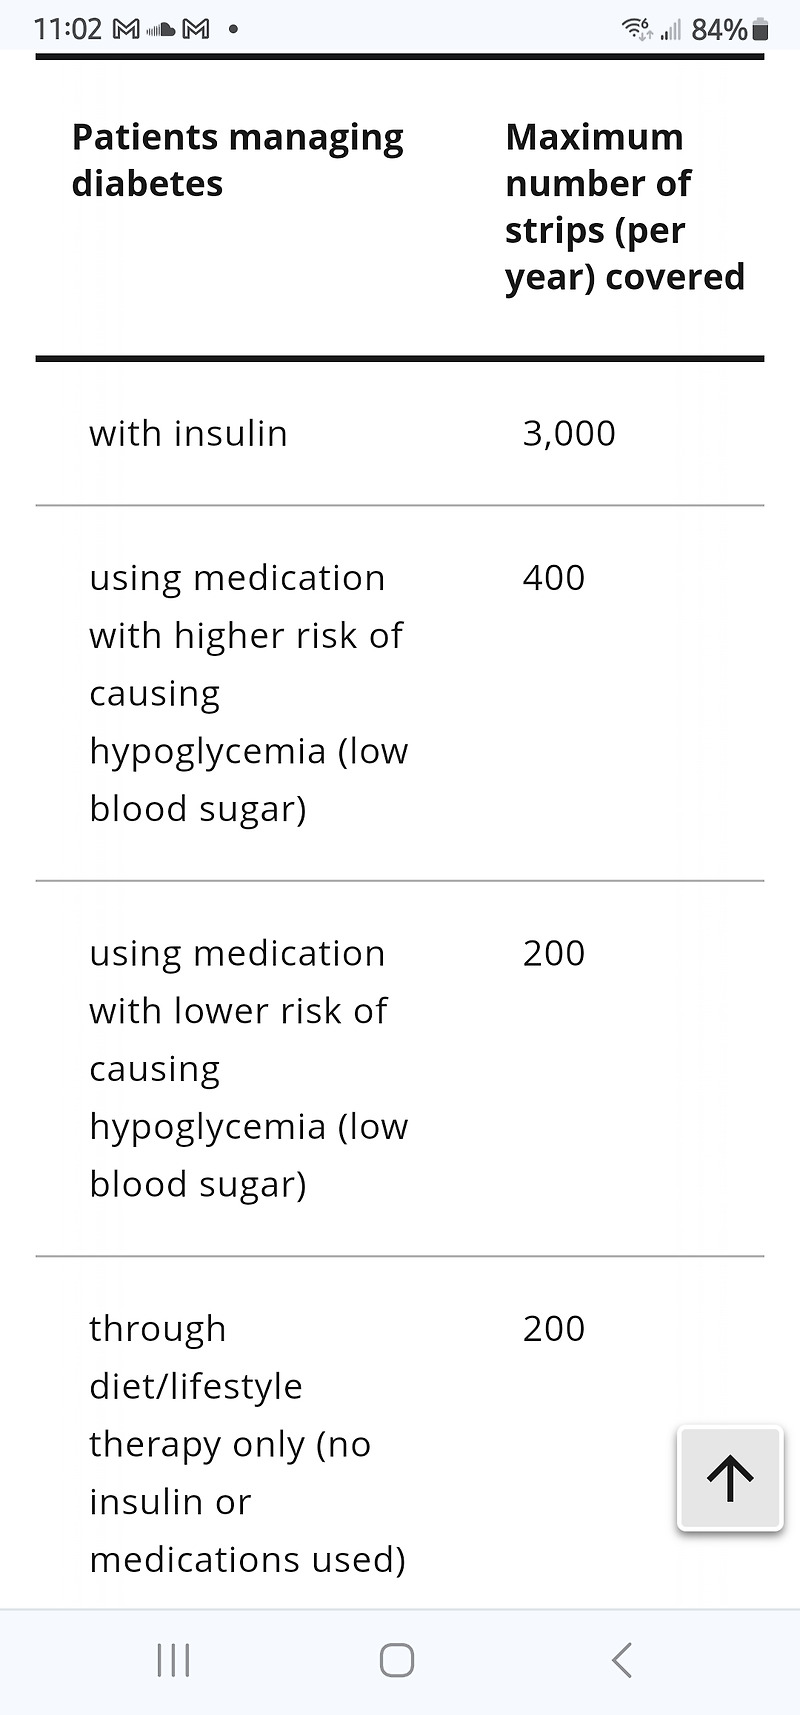Tap the 84% battery percentage text
Viewport: 800px width, 1715px height.
[x=719, y=30]
